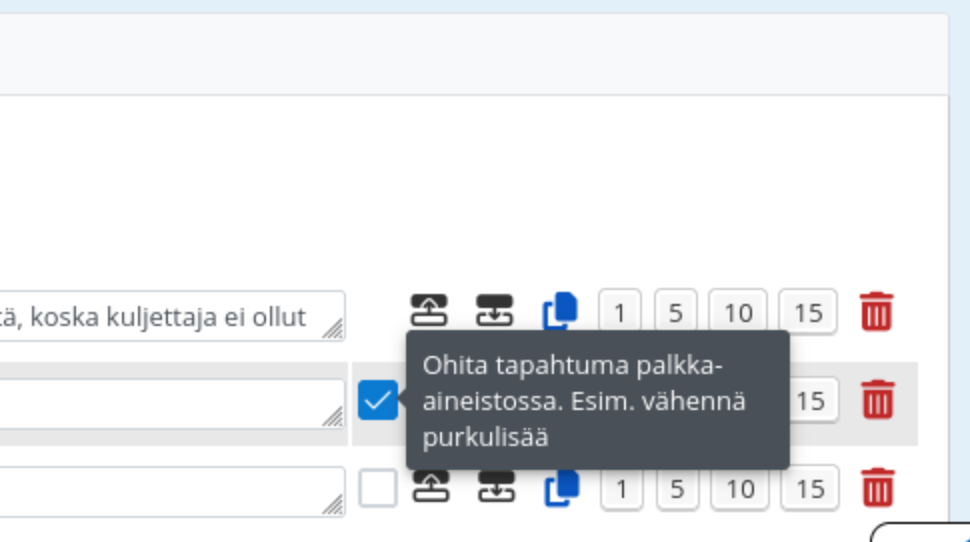The width and height of the screenshot is (970, 542).
Task: Copy the bottom row with blue copy icon
Action: (562, 488)
